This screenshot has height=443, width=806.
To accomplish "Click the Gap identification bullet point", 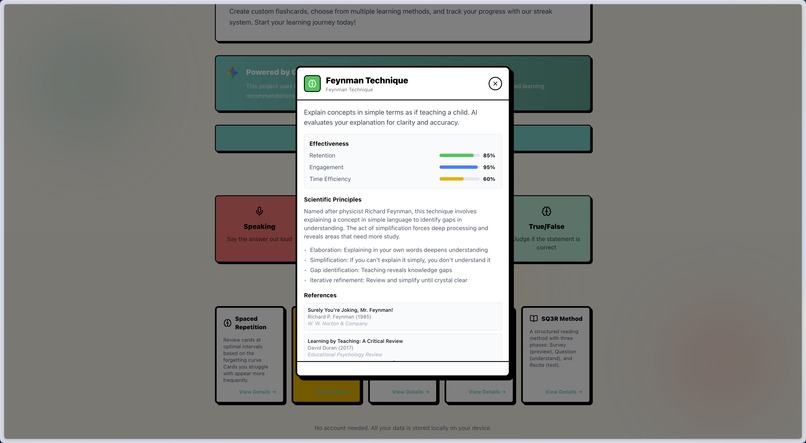I will [381, 270].
